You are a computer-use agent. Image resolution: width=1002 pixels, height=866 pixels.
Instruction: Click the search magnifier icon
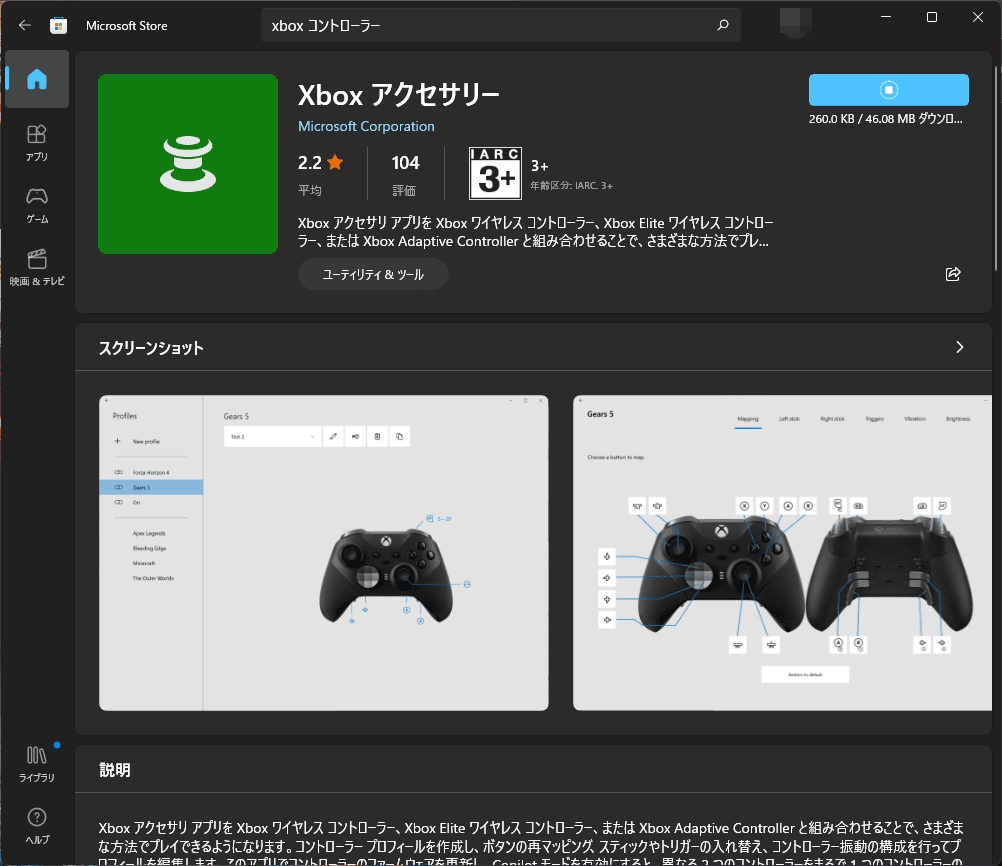723,25
